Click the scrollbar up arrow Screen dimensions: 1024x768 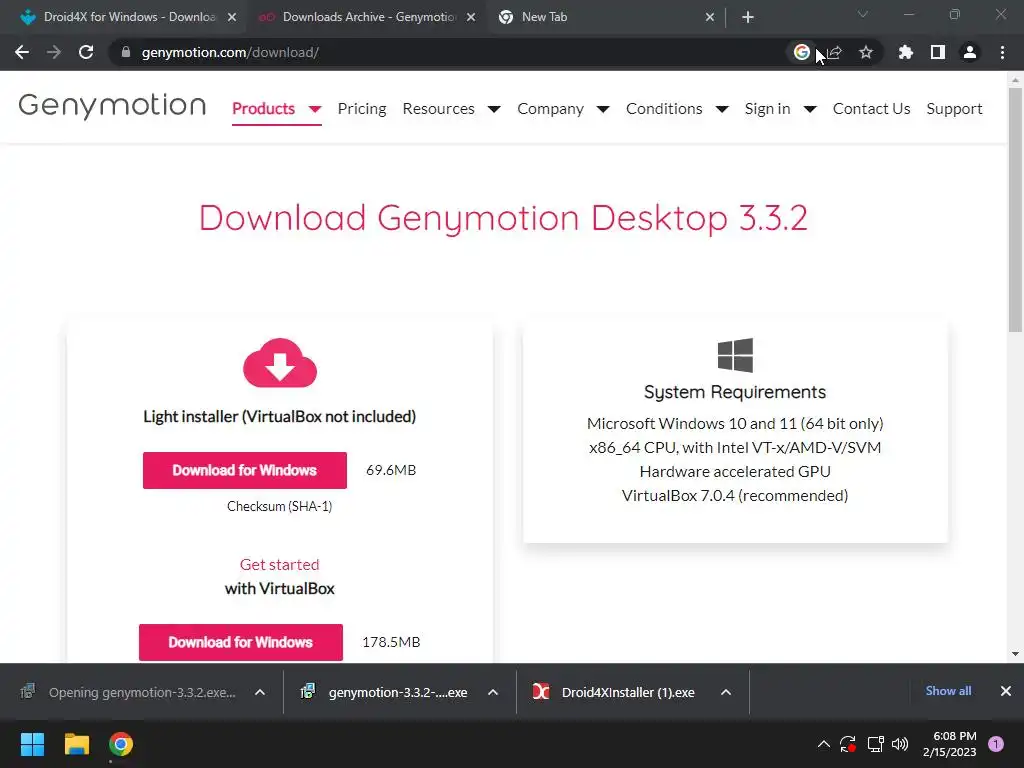click(1015, 80)
